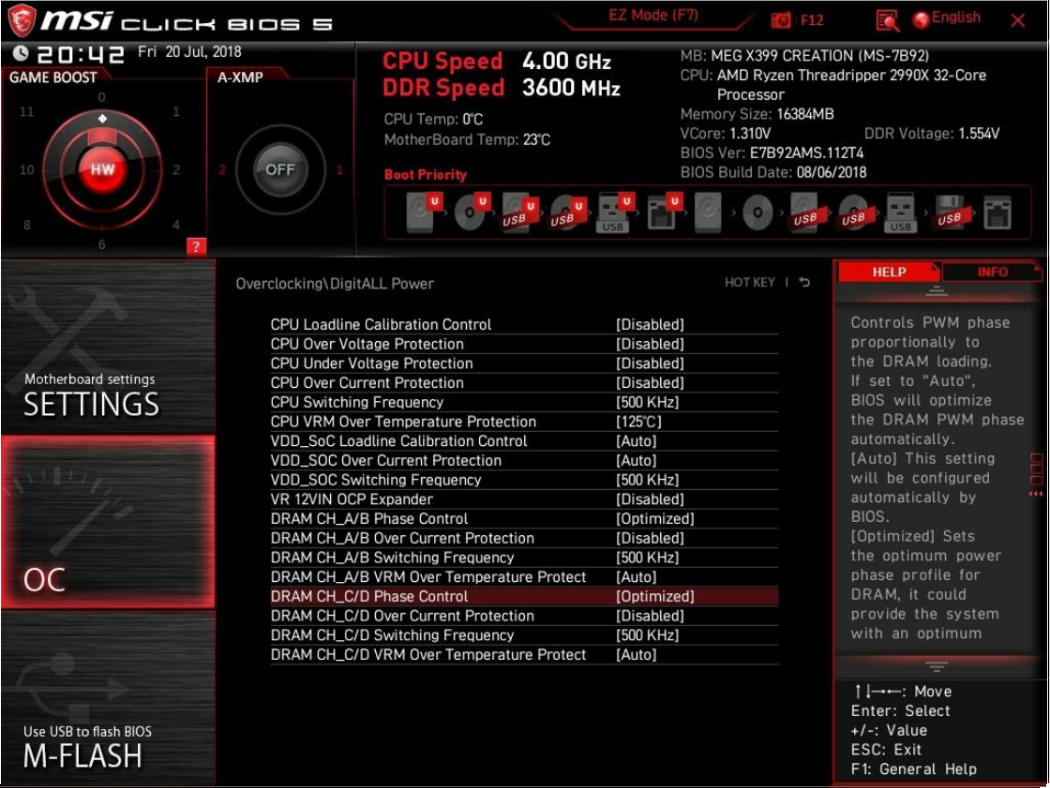The width and height of the screenshot is (1050, 788).
Task: Click the back arrow next to HOT KEY
Action: point(805,283)
